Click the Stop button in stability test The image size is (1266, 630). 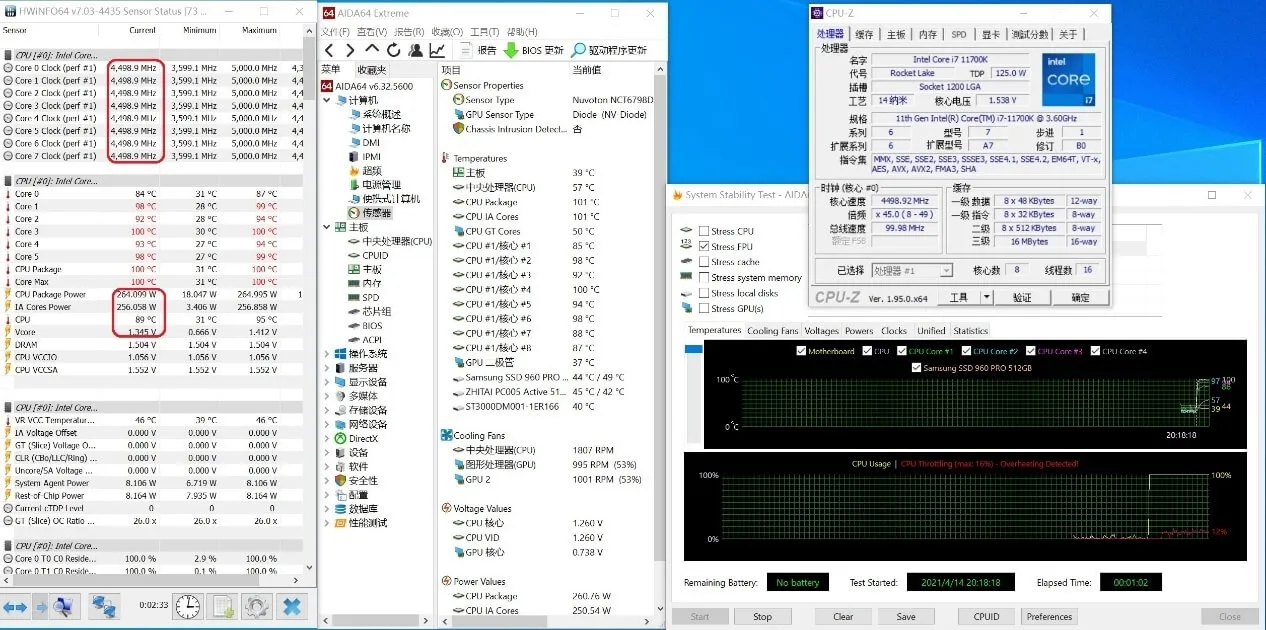763,616
